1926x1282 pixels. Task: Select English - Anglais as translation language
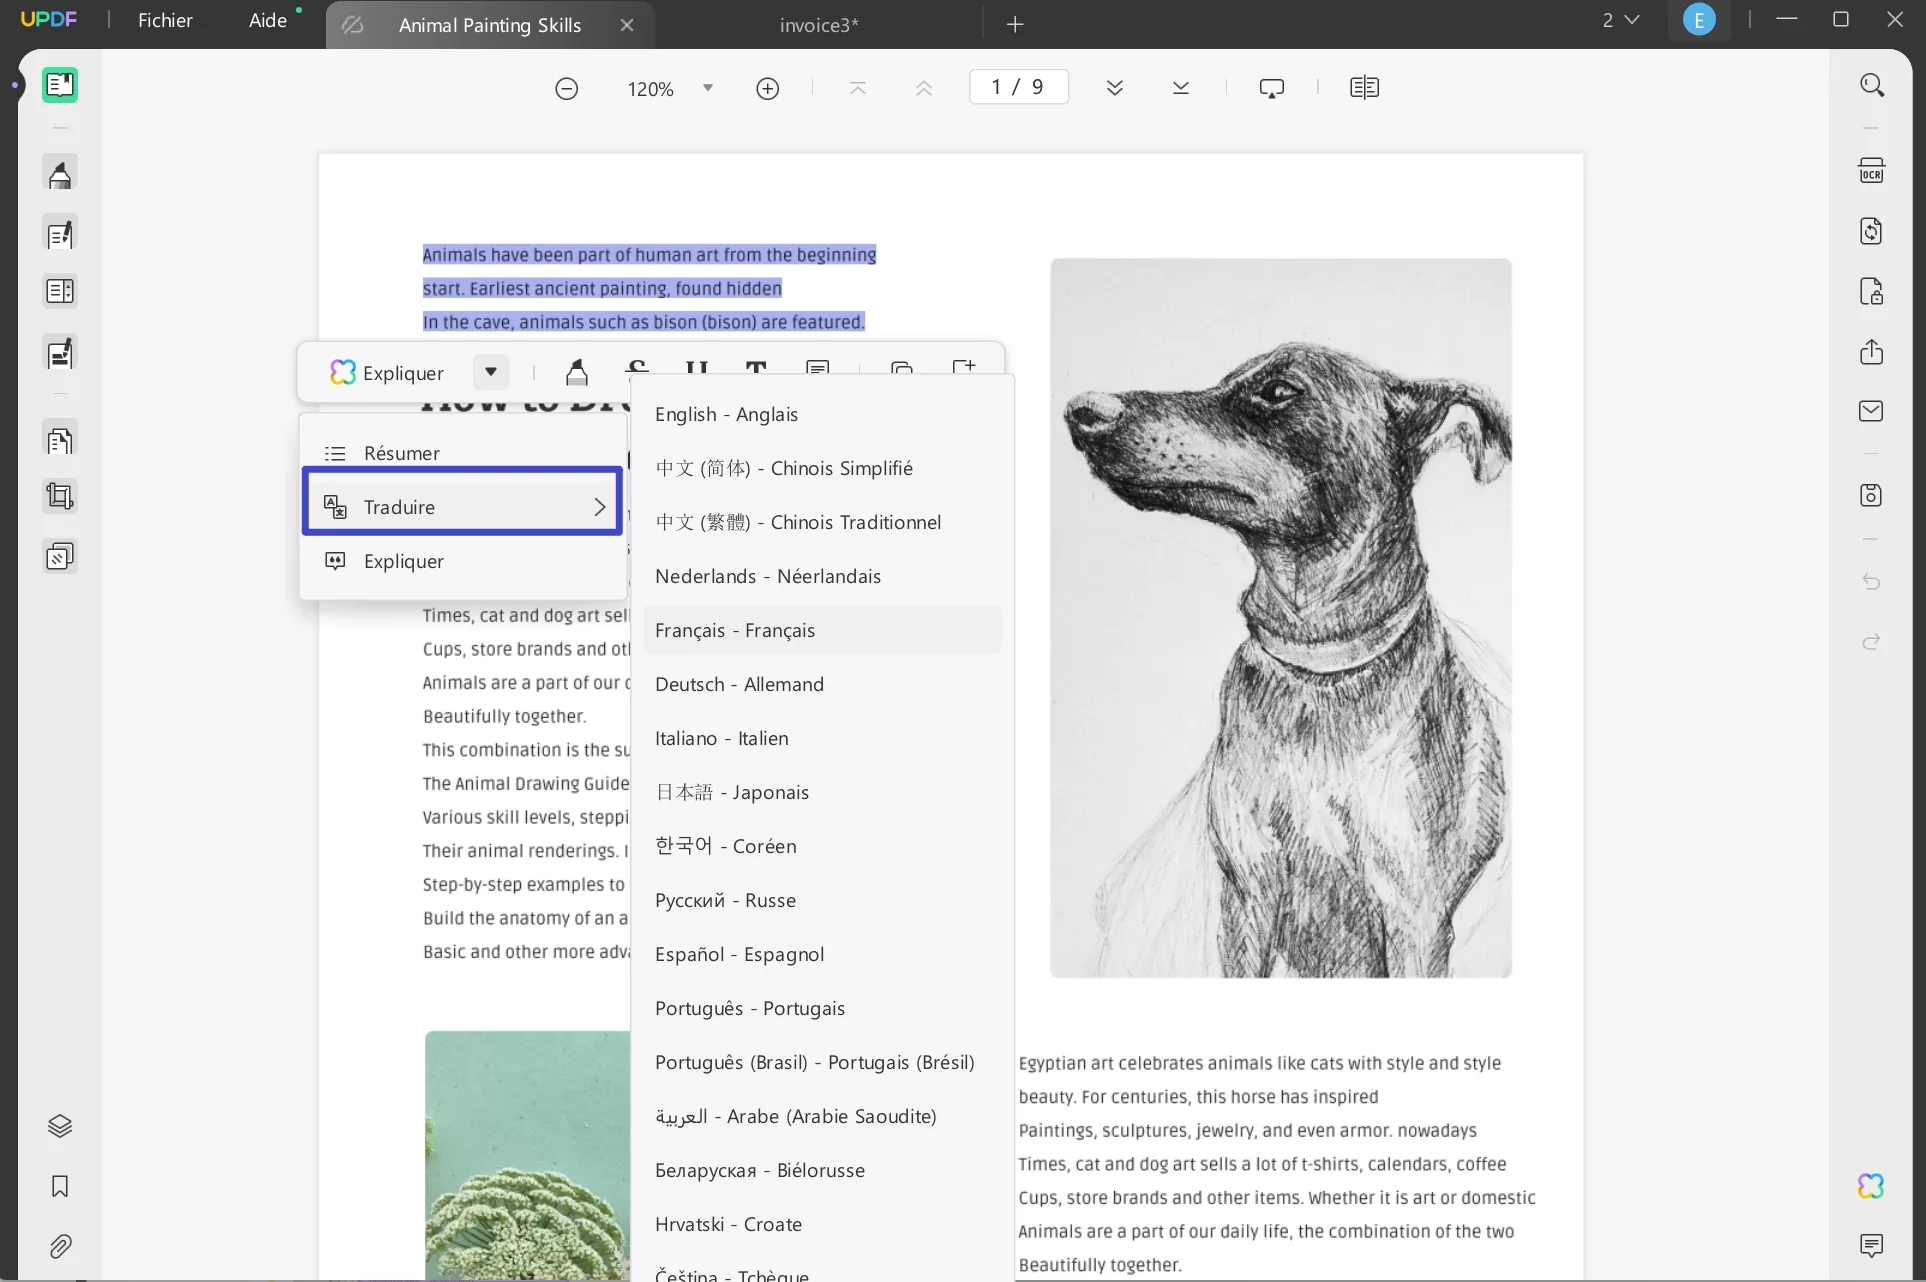822,414
